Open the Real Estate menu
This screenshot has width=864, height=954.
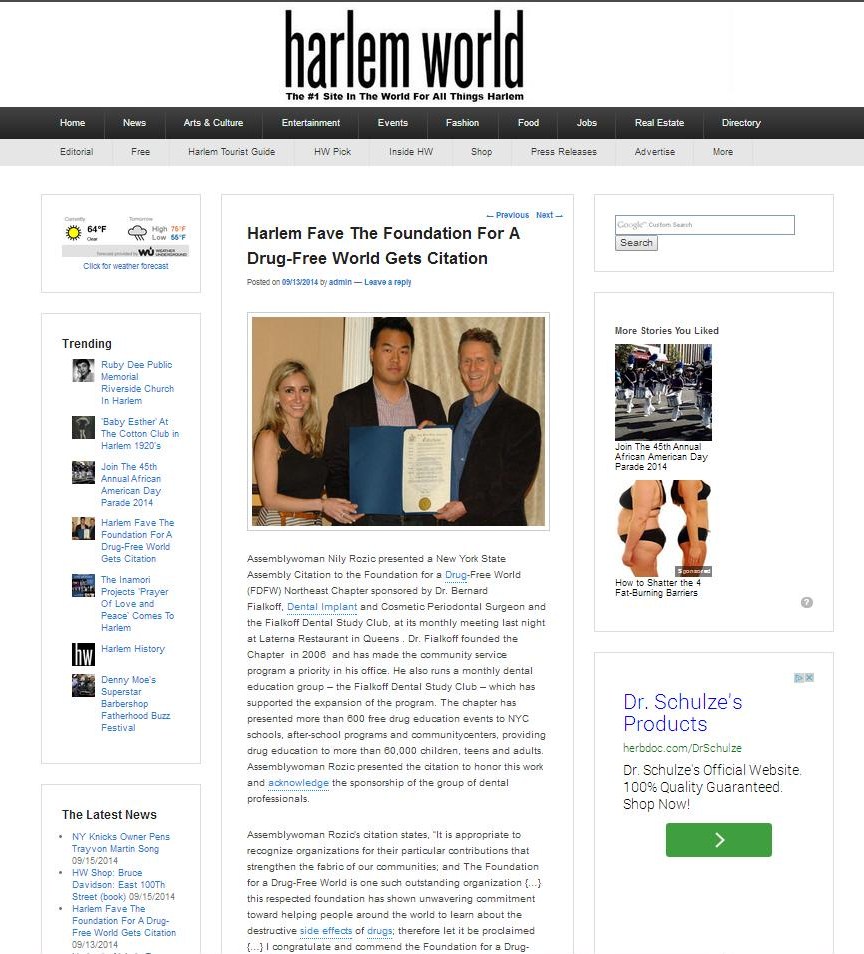[660, 123]
